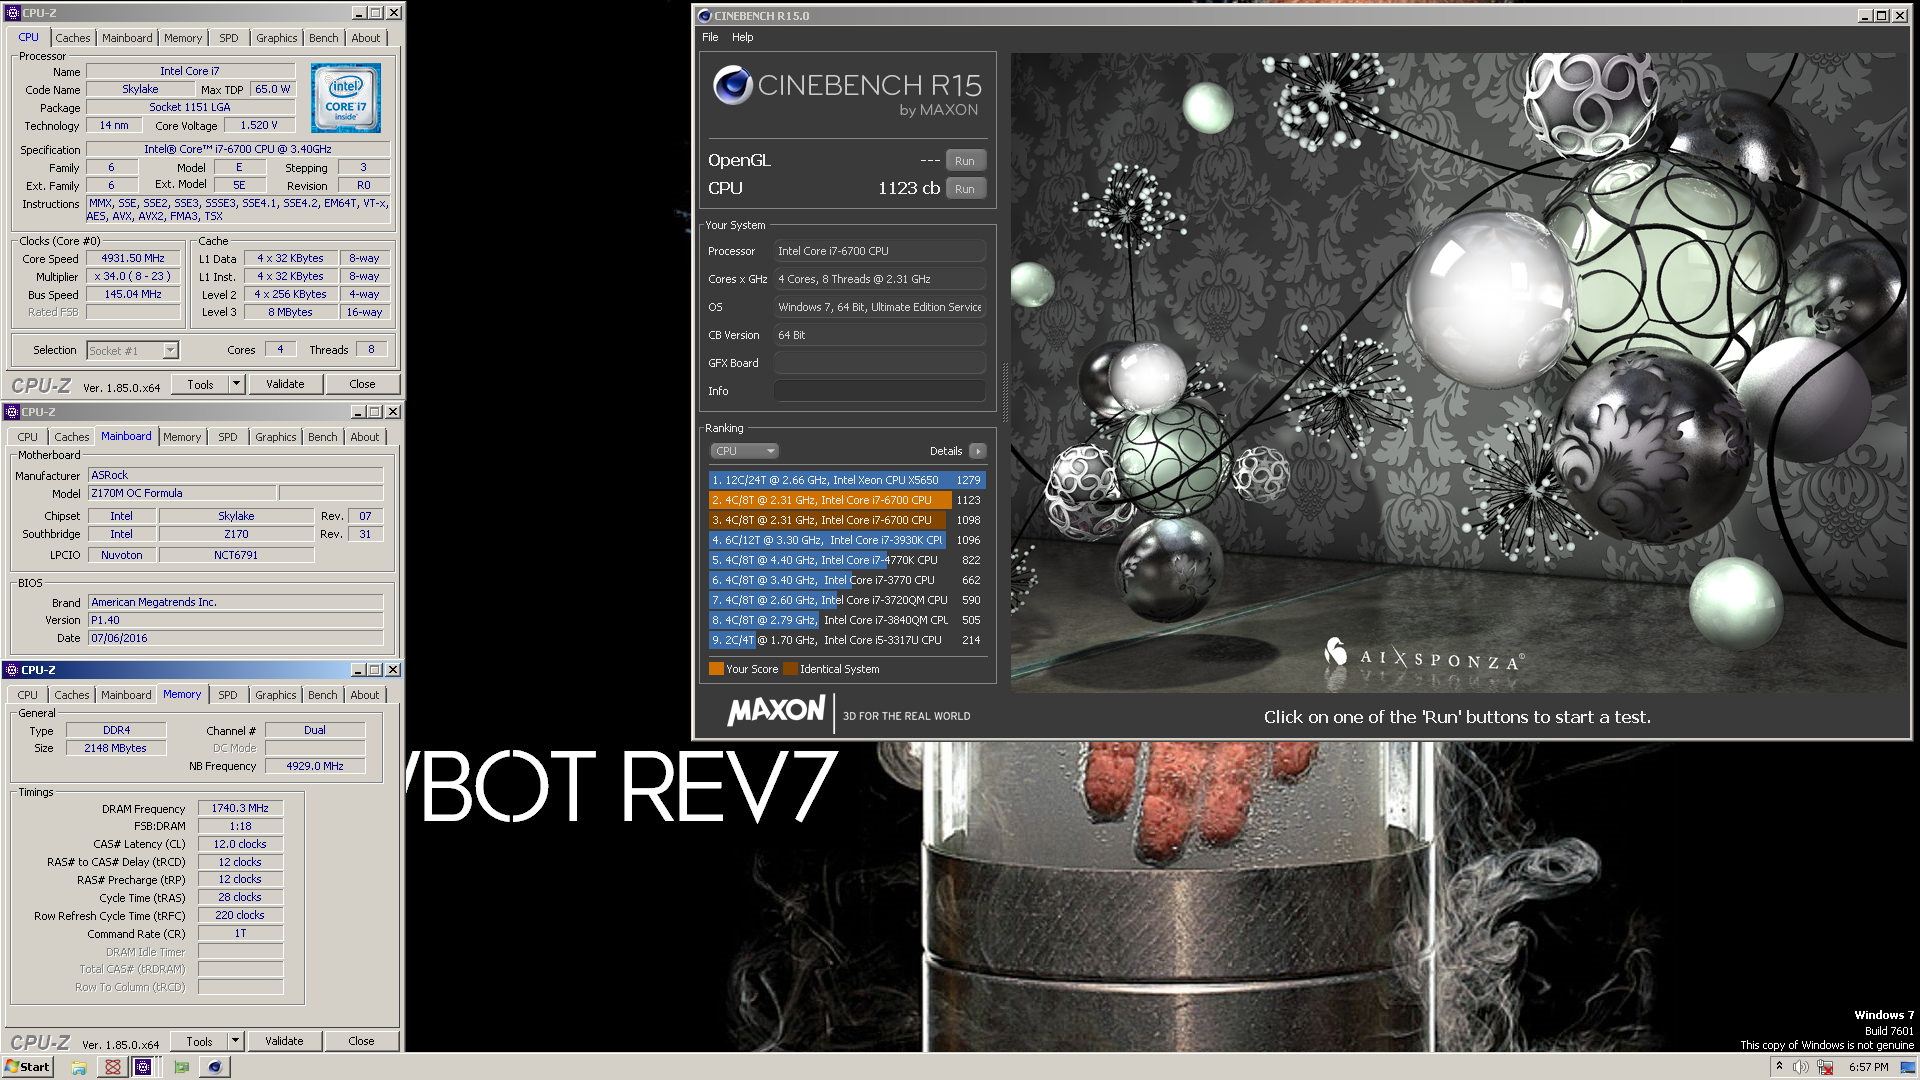Open the green graphics card taskbar icon

click(x=181, y=1067)
